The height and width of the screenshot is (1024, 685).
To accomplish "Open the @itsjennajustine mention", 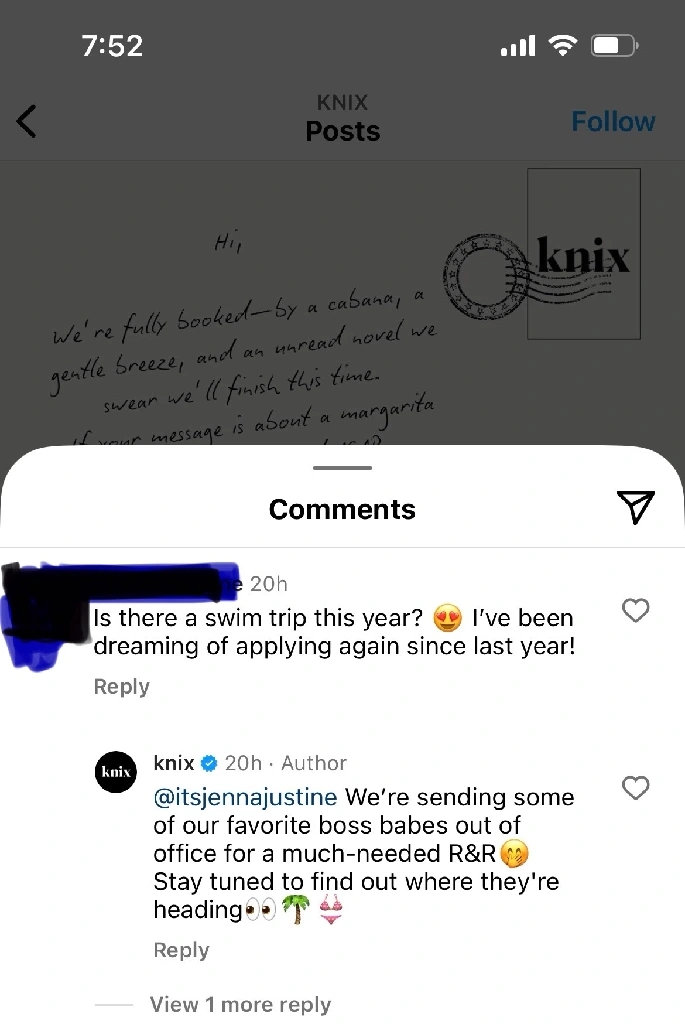I will (x=246, y=797).
